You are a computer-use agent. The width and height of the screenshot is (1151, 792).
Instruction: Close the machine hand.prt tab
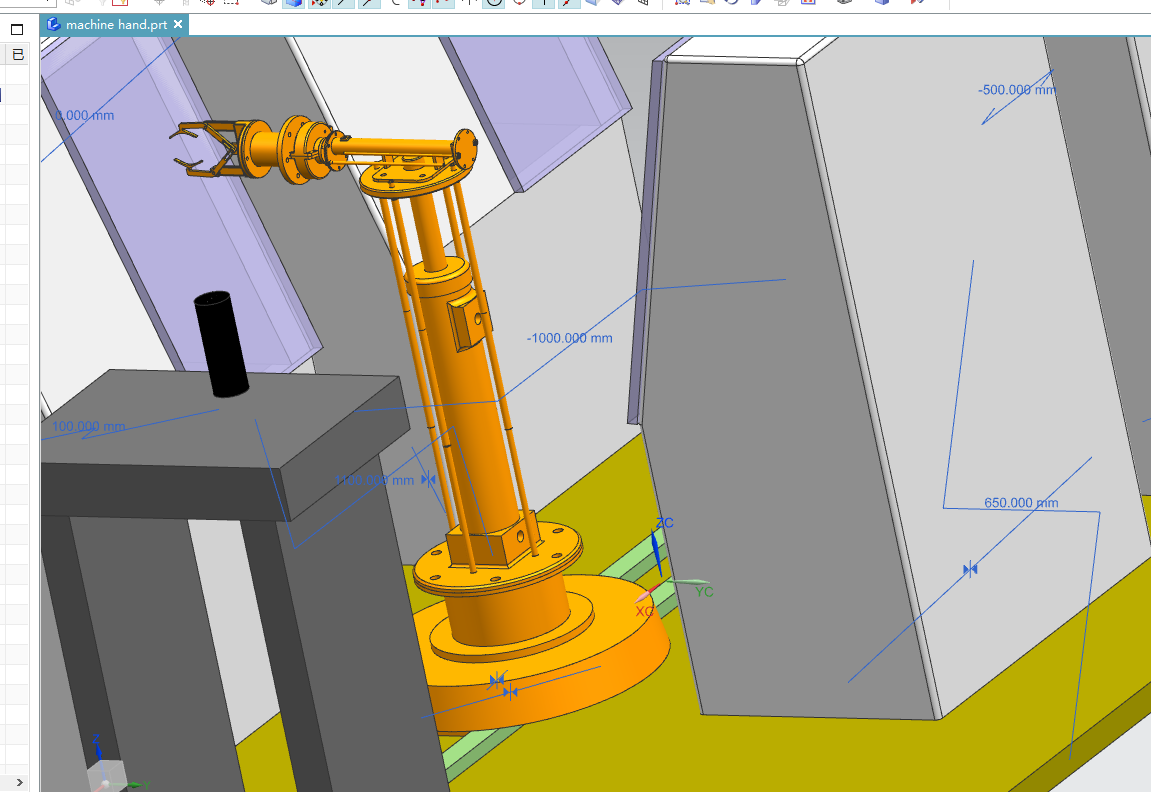(178, 24)
